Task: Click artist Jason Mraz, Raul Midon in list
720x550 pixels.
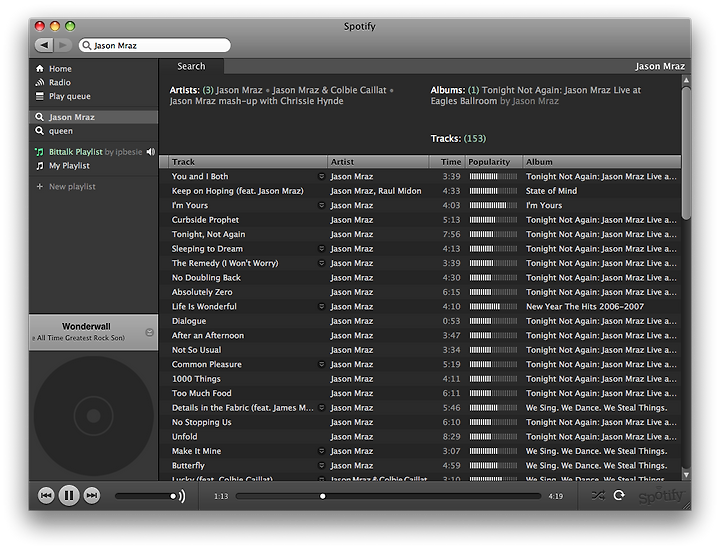Action: coord(376,191)
